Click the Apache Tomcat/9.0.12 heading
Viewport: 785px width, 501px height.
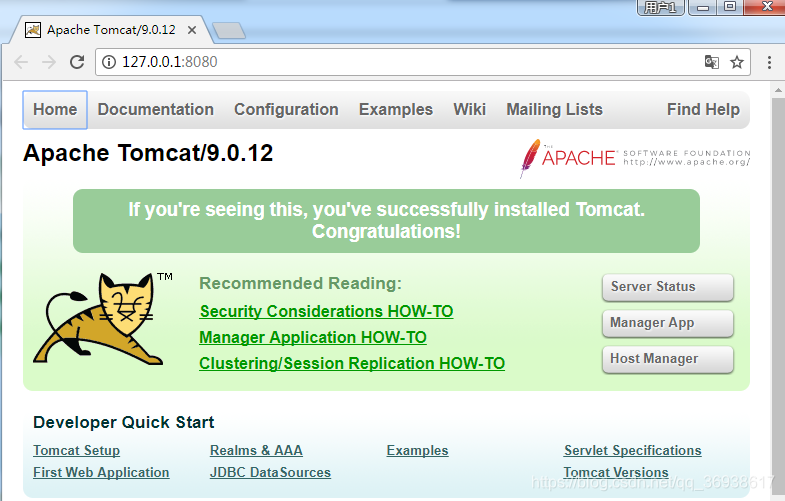148,153
